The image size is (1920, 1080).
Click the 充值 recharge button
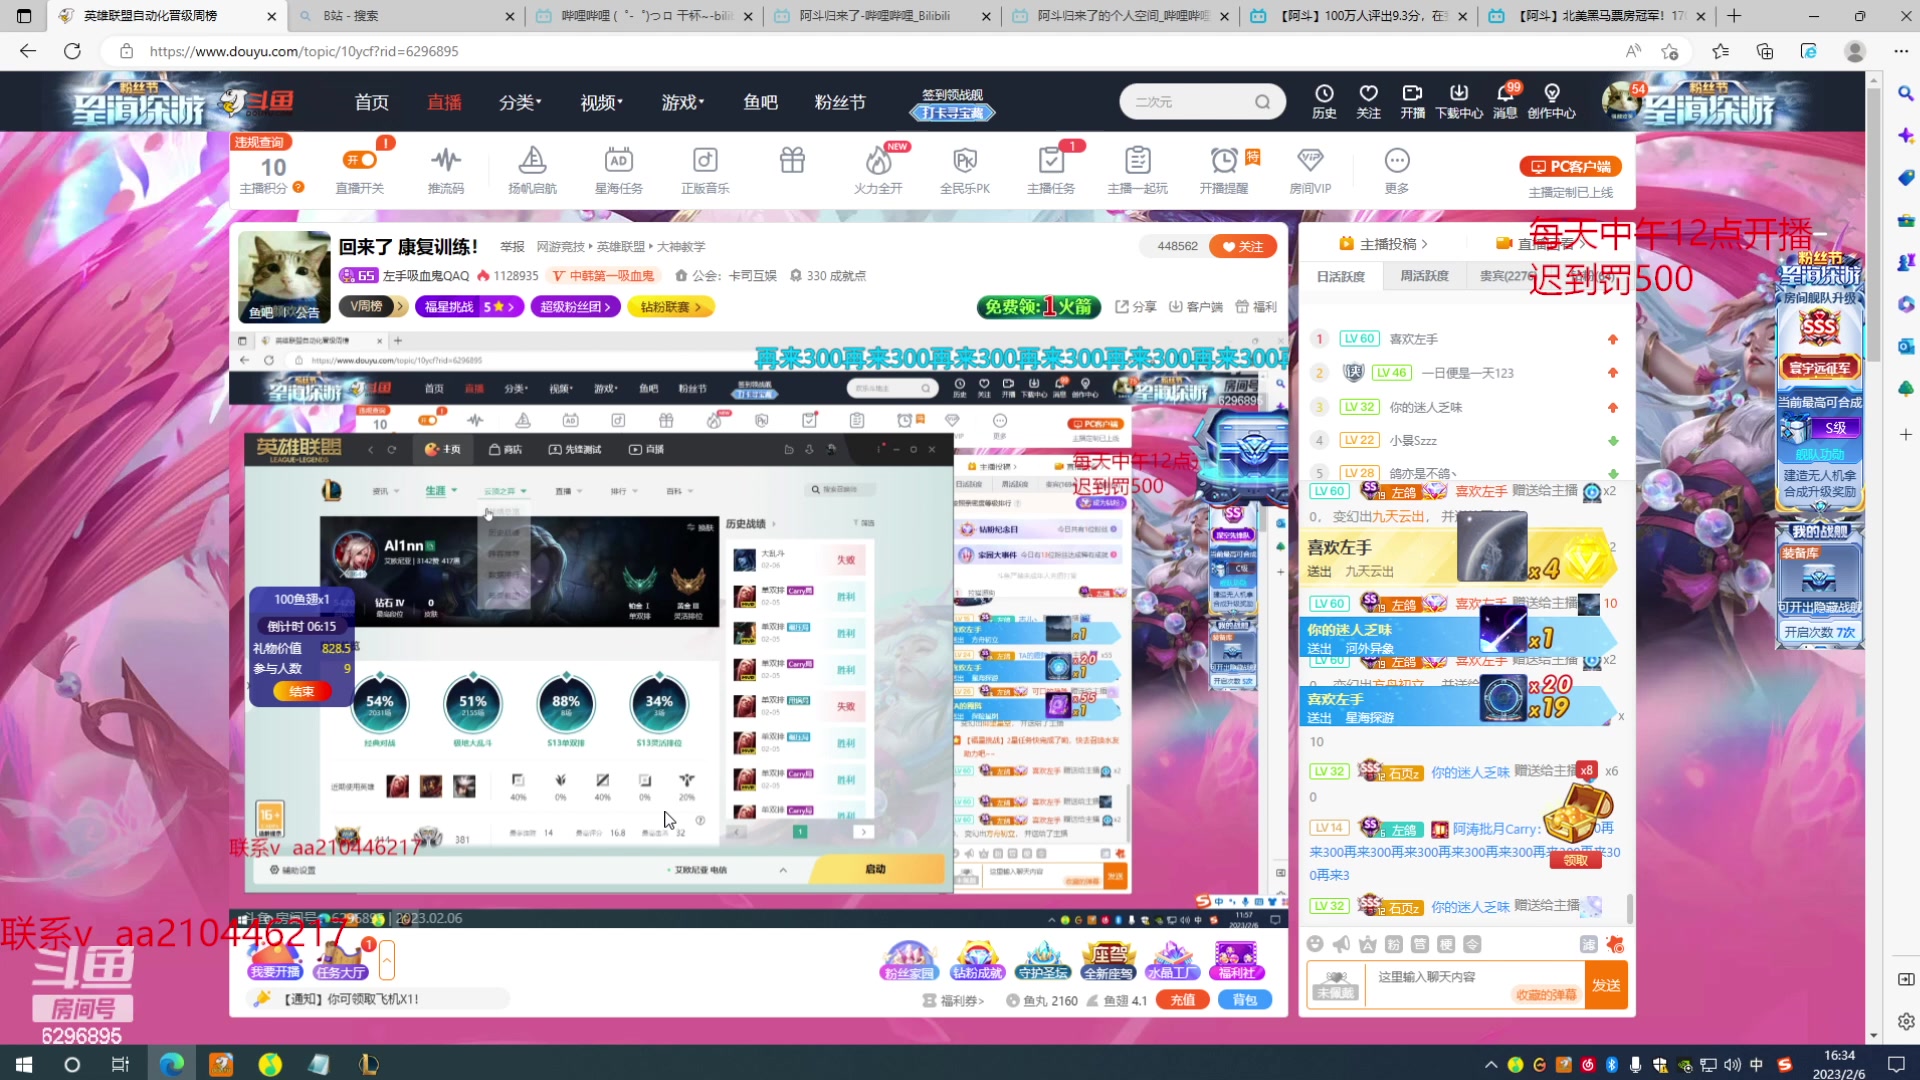[1182, 1000]
